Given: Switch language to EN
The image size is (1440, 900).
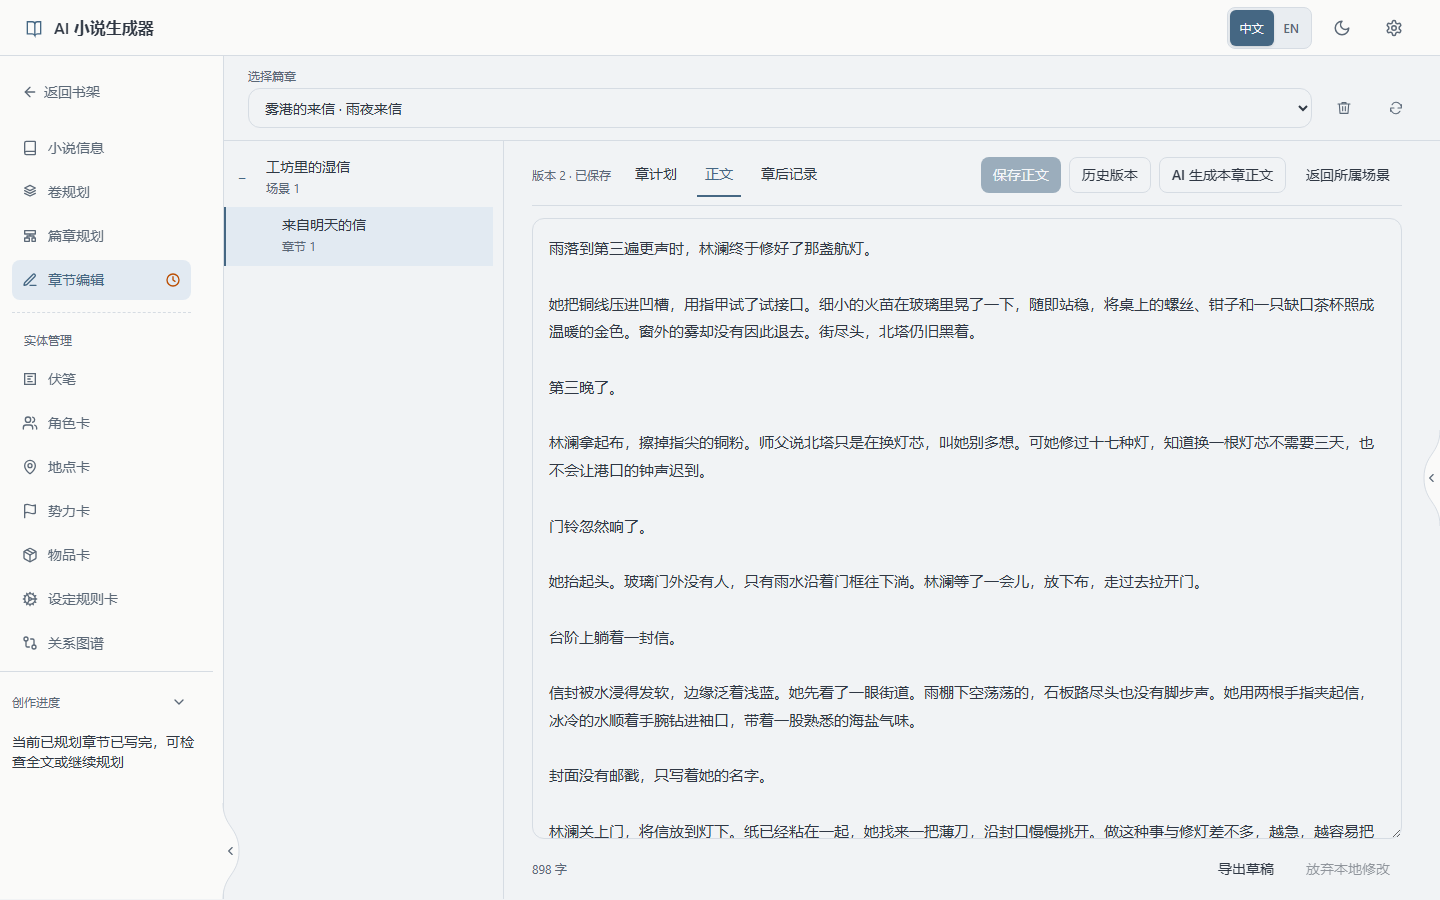Looking at the screenshot, I should [x=1291, y=28].
